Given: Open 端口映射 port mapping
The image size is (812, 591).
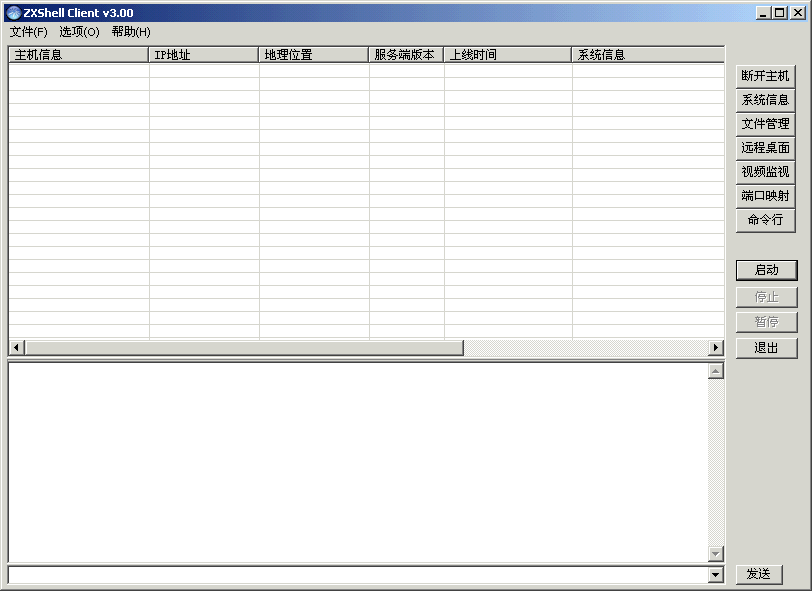Looking at the screenshot, I should pyautogui.click(x=765, y=195).
